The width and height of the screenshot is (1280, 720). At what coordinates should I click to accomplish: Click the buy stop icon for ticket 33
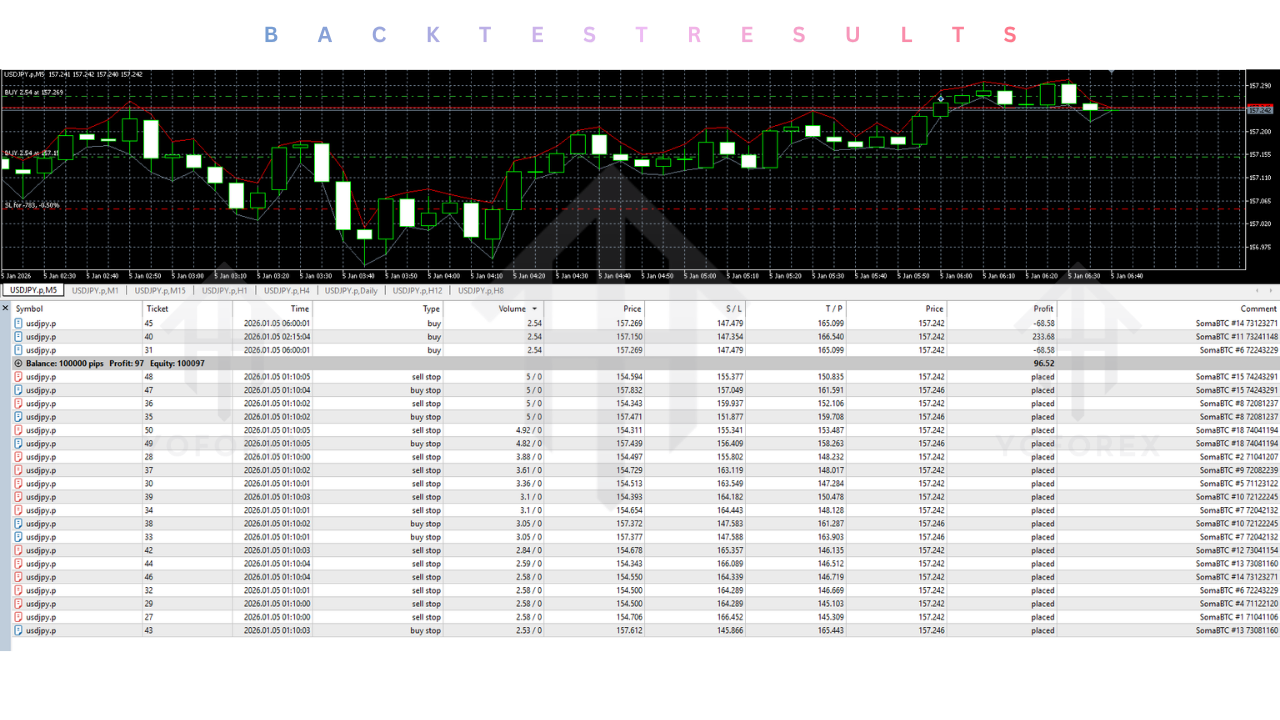tap(19, 537)
